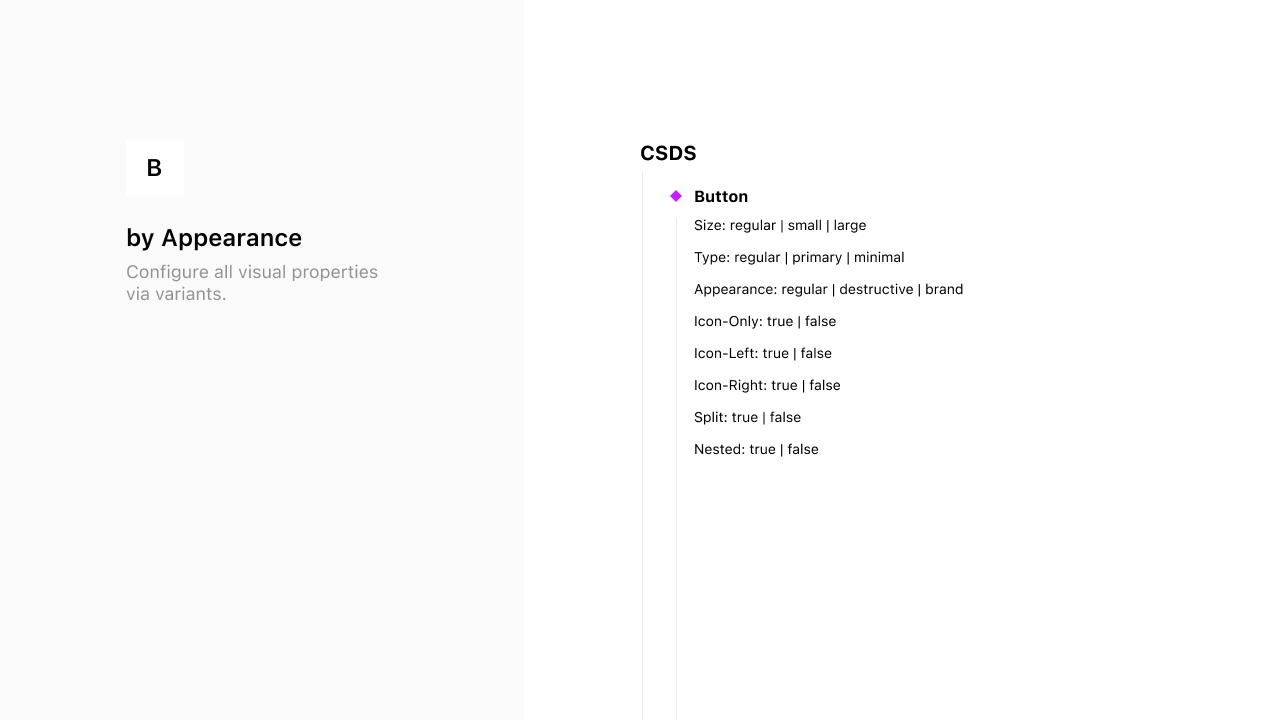This screenshot has height=720, width=1280.
Task: Pick the Icon-Right true/false property
Action: pos(767,385)
